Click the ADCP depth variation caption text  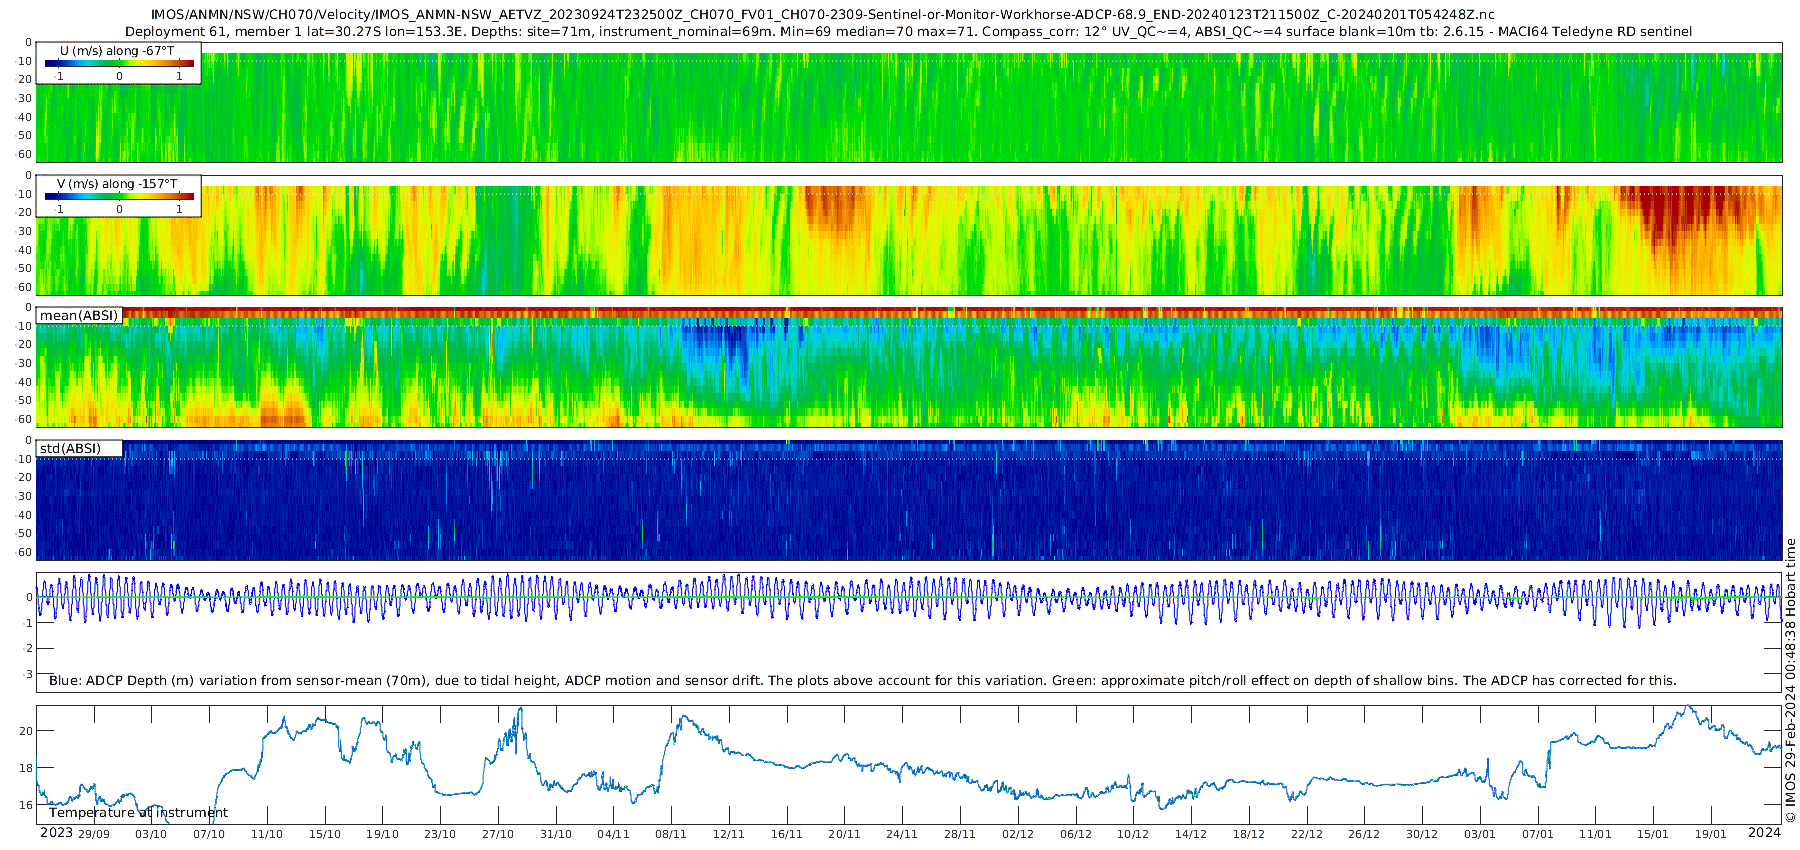[862, 680]
